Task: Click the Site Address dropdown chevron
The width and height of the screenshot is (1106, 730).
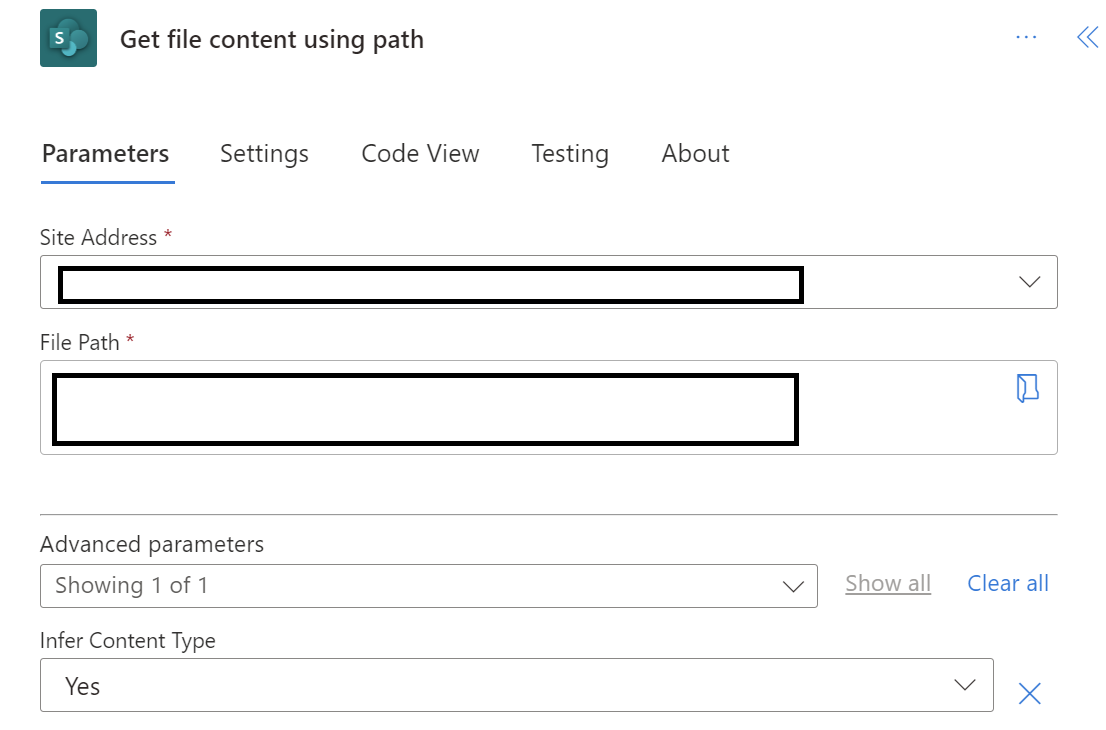Action: [x=1029, y=282]
